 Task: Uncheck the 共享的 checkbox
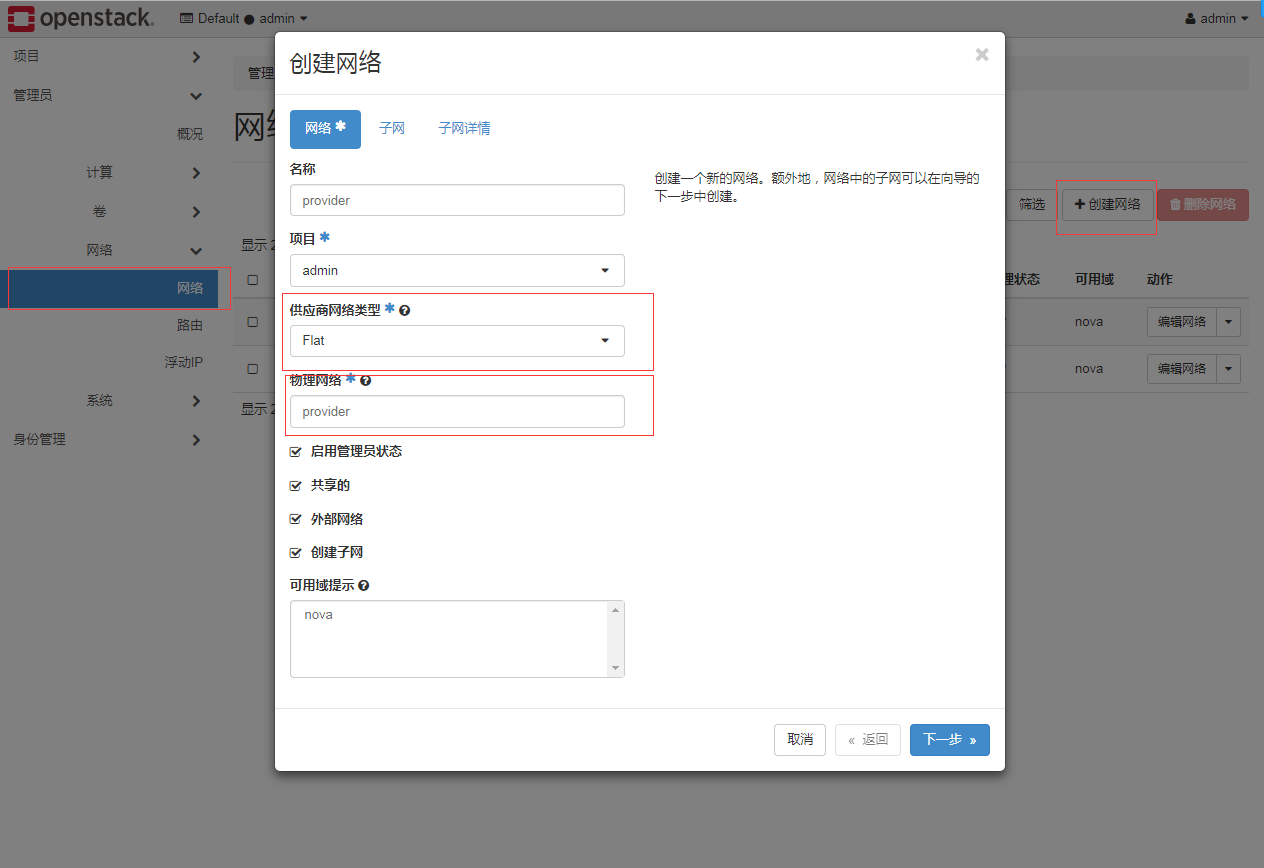point(295,485)
